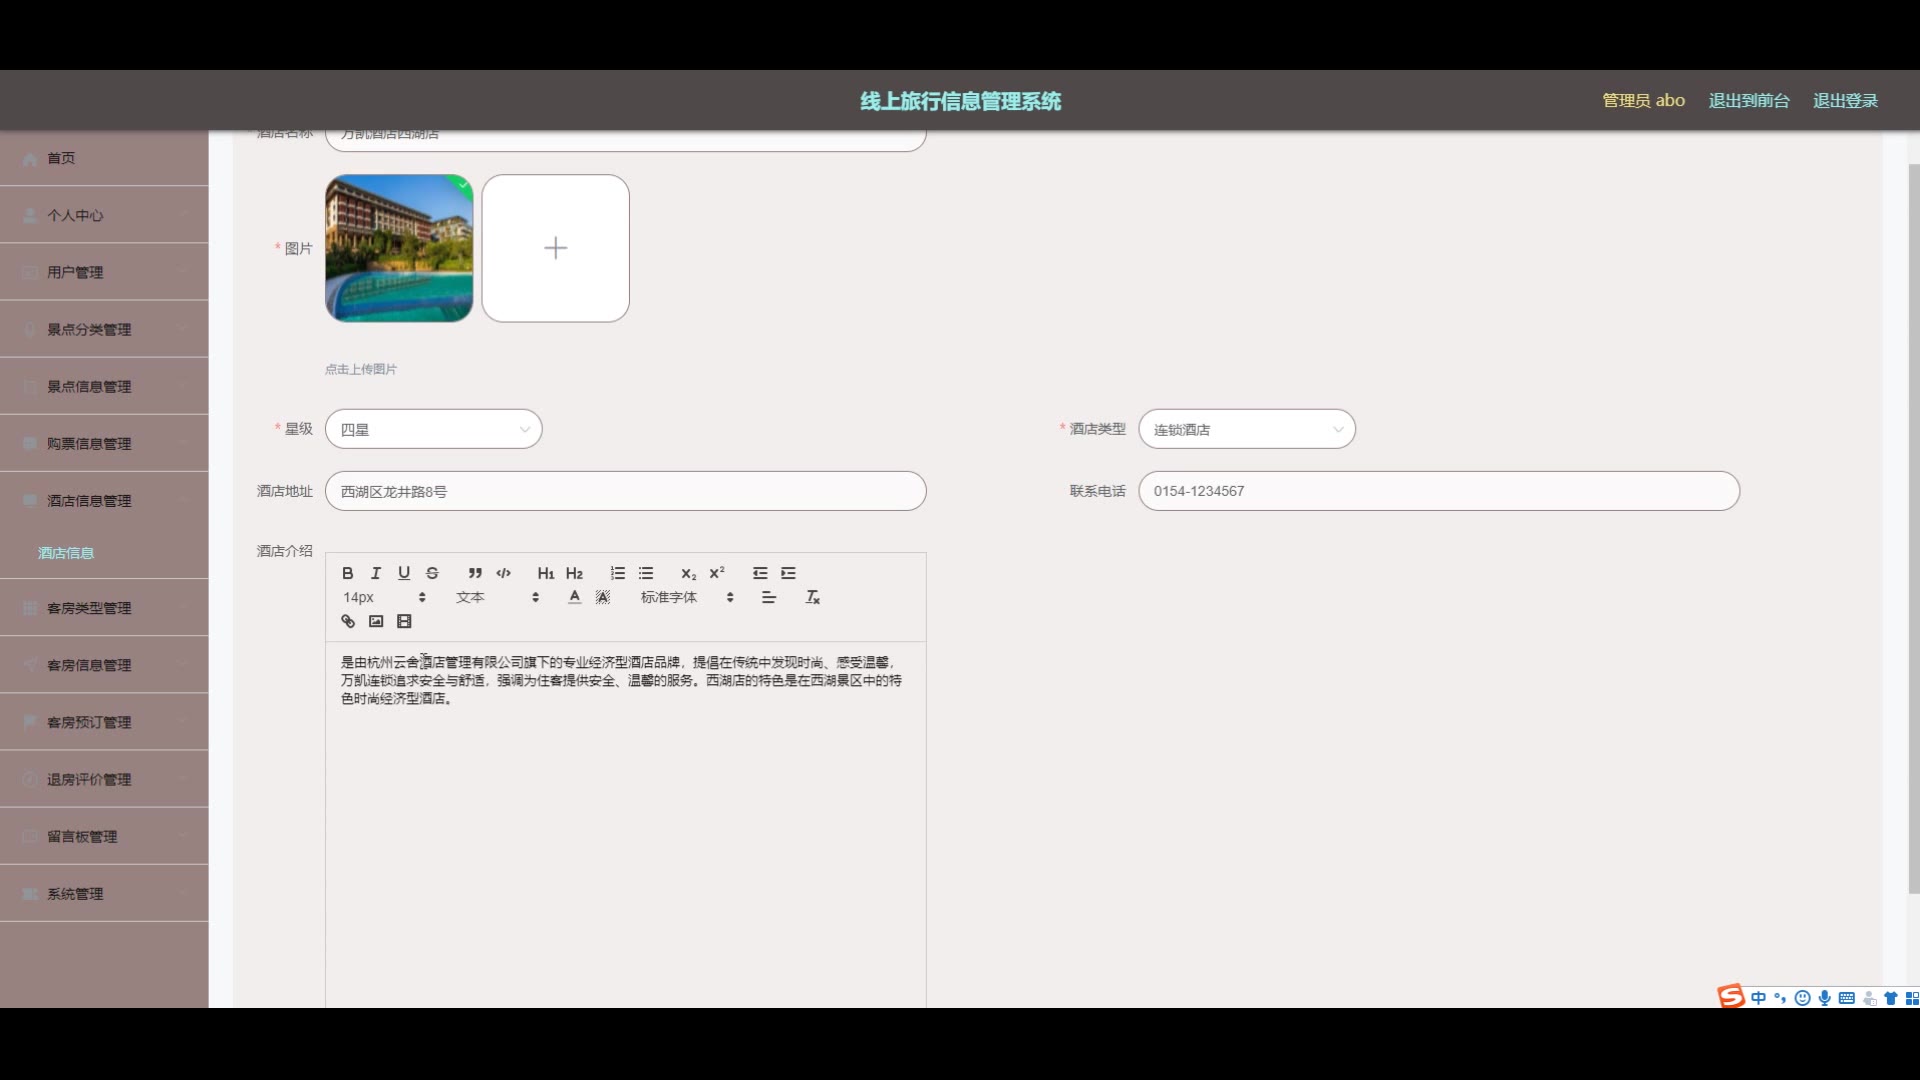1920x1080 pixels.
Task: Toggle bold formatting in editor toolbar
Action: coord(347,573)
